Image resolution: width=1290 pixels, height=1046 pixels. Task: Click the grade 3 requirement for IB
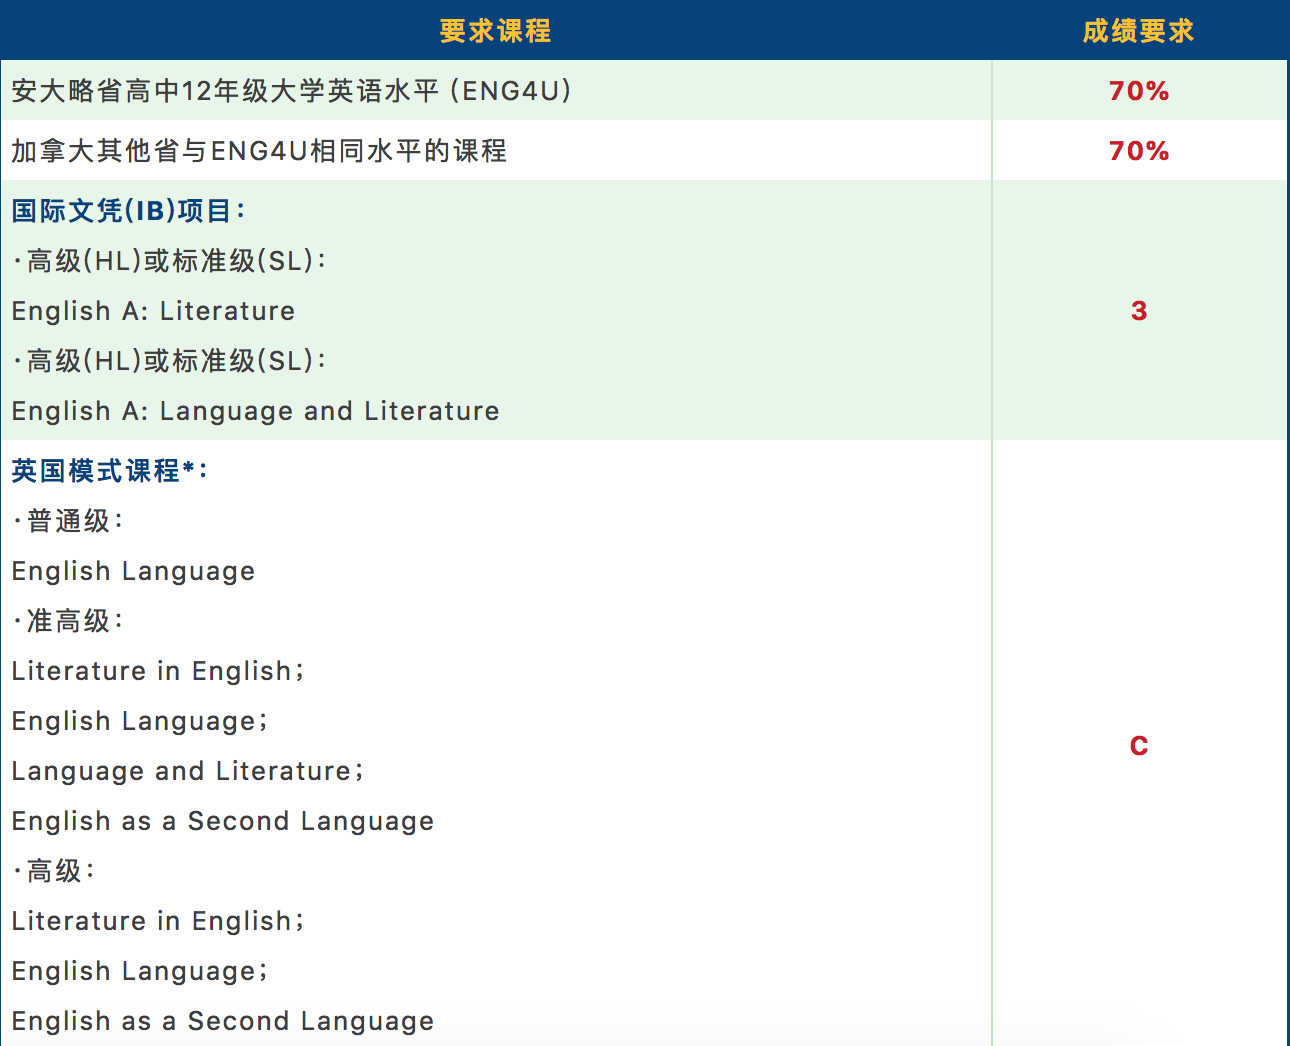[1138, 311]
